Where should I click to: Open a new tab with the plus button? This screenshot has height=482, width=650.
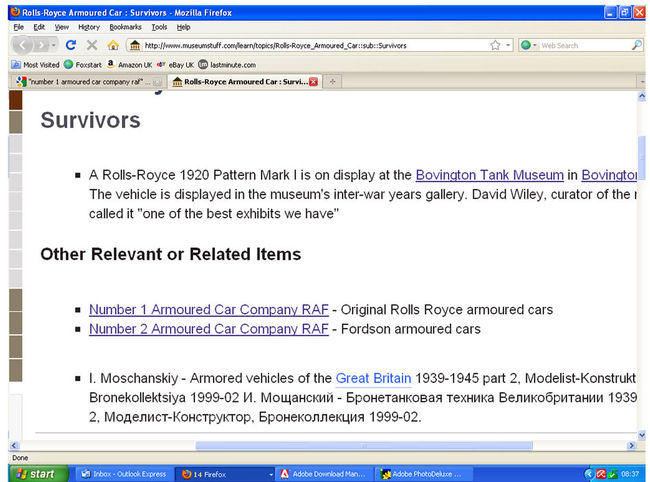coord(332,82)
